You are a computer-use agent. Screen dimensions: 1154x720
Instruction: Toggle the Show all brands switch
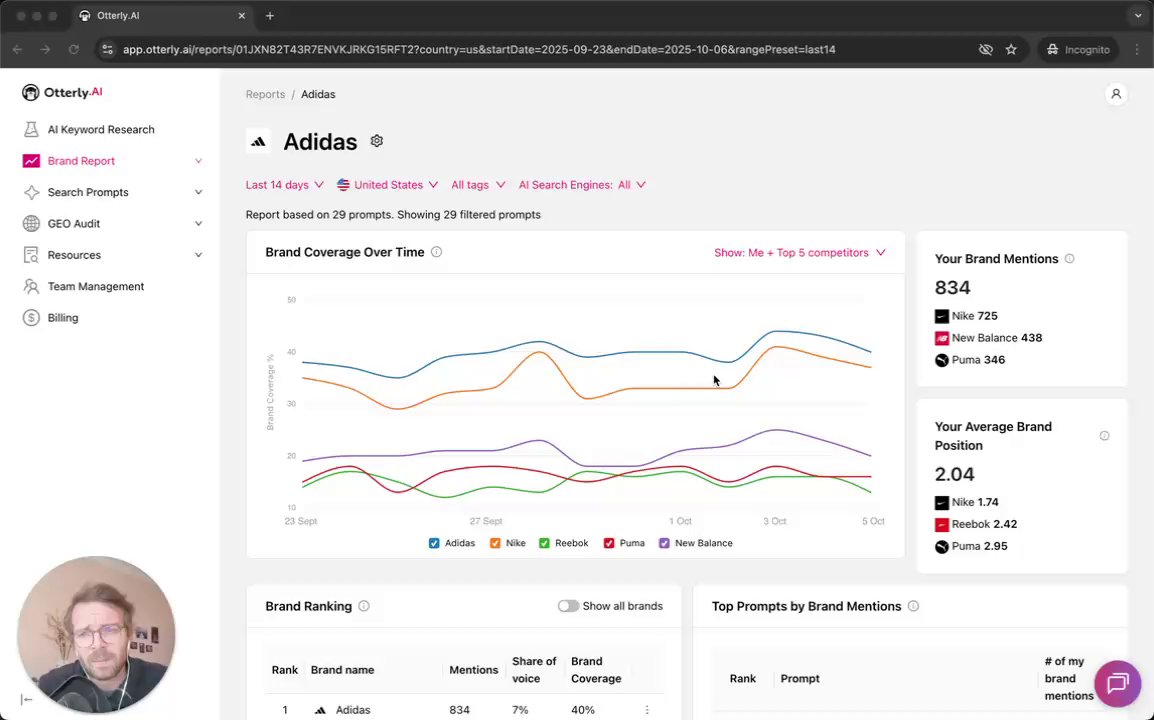pos(568,606)
